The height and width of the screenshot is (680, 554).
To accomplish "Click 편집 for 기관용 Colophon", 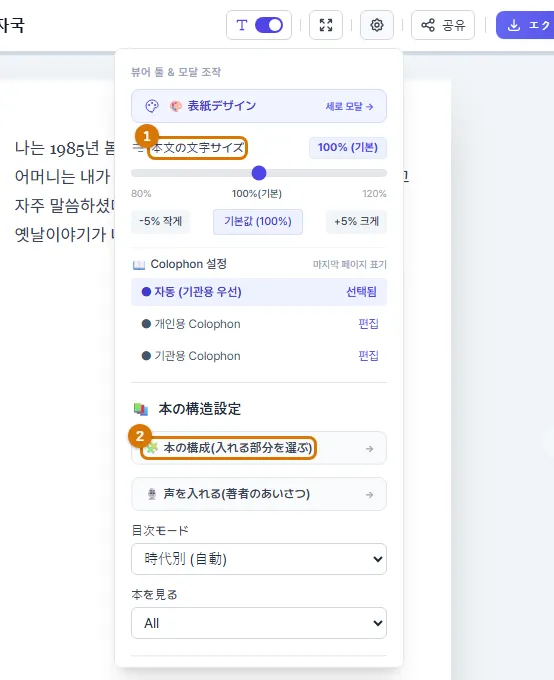I will coord(368,356).
